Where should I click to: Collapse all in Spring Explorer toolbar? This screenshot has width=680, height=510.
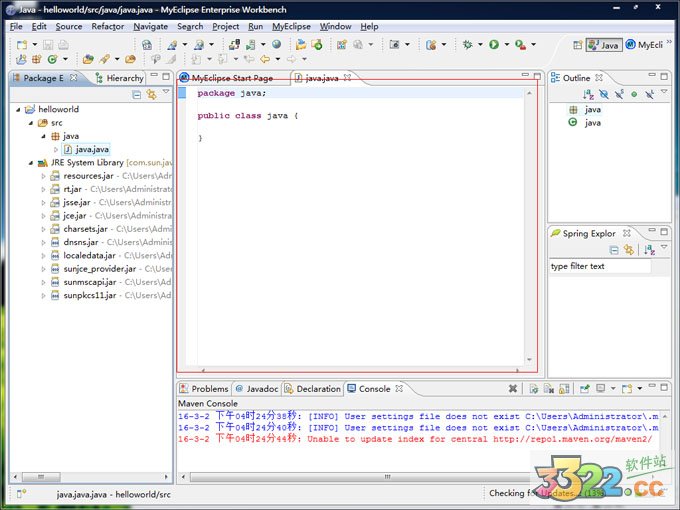(x=613, y=250)
